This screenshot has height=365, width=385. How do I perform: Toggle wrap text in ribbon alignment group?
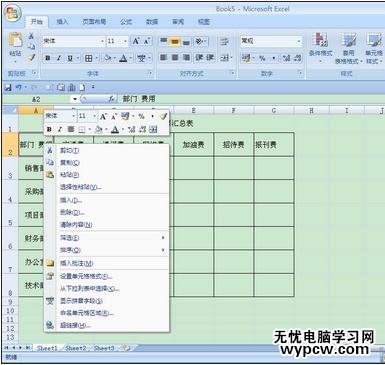pos(224,41)
